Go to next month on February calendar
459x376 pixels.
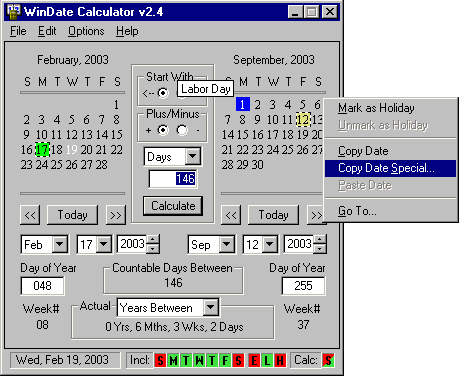(116, 215)
